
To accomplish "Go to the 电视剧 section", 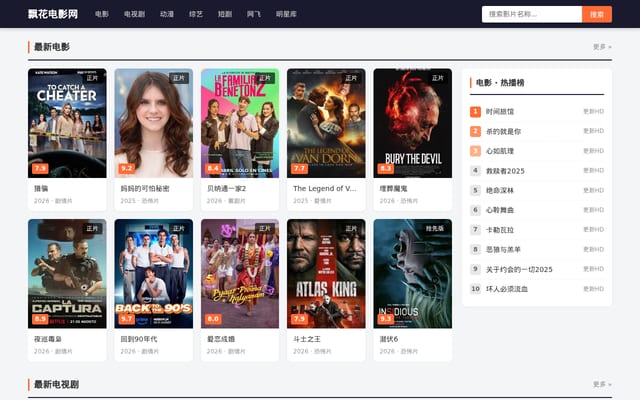I will [134, 14].
